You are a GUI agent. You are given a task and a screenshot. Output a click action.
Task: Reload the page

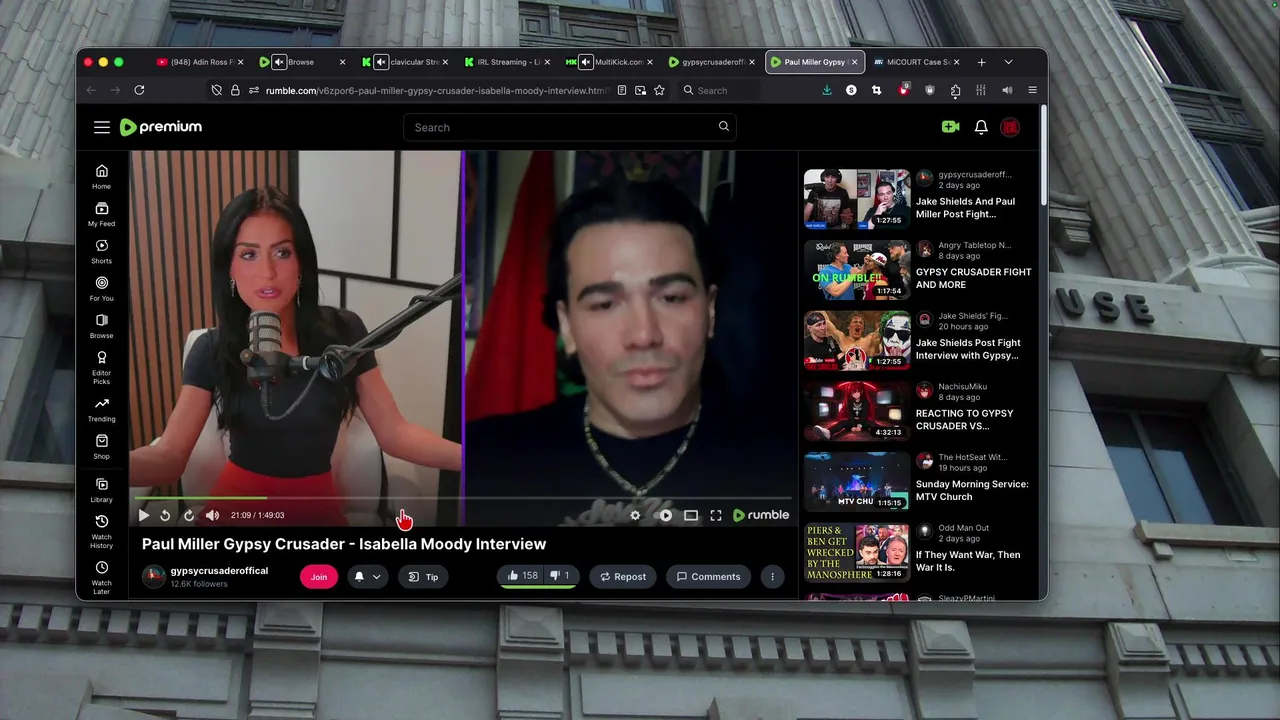tap(139, 90)
